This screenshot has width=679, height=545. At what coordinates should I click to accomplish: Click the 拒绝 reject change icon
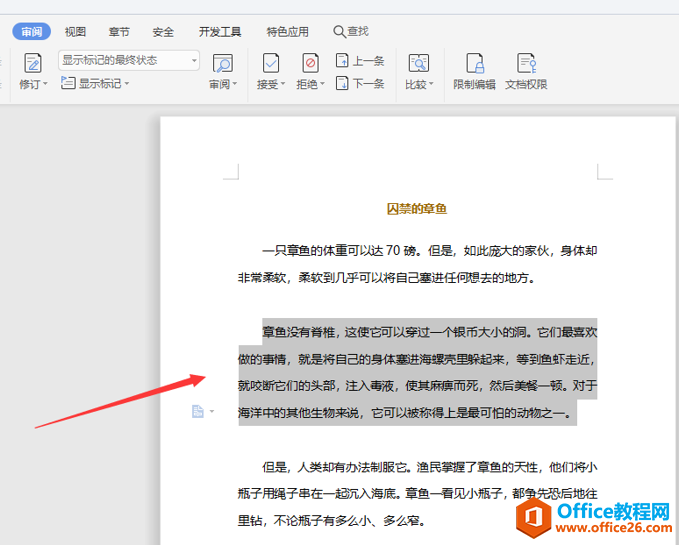click(310, 64)
